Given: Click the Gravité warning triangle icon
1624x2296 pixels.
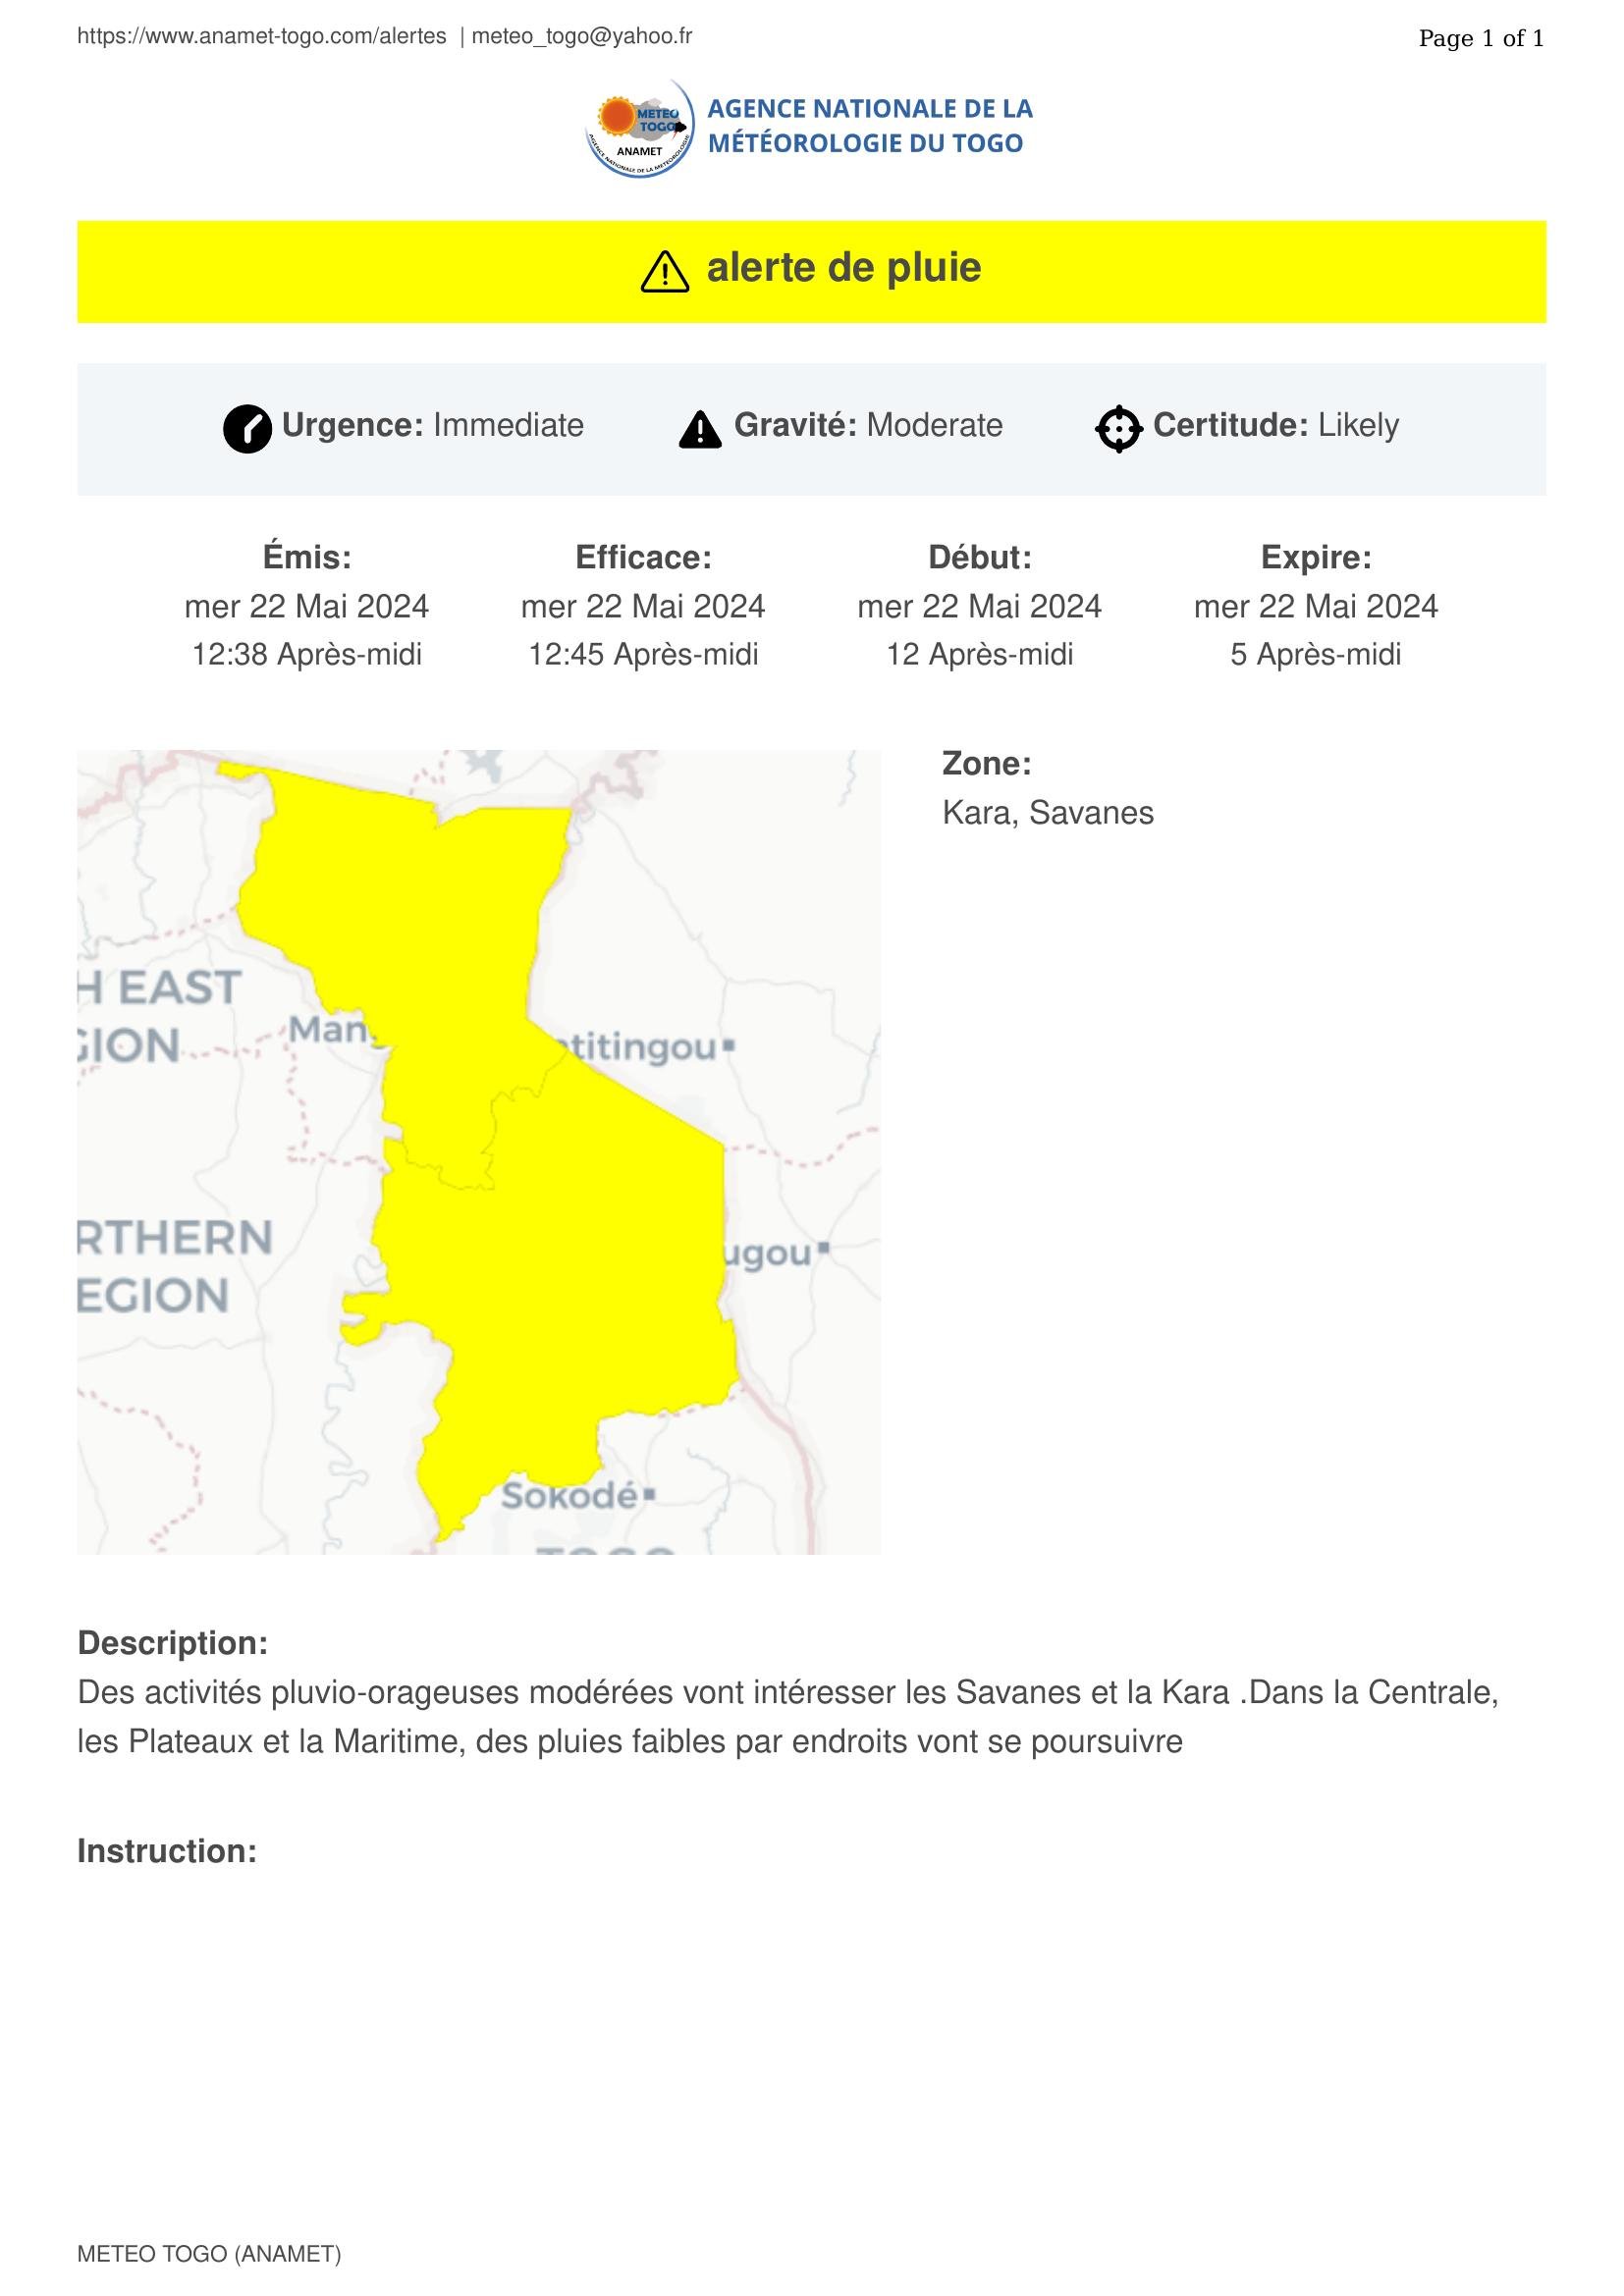Looking at the screenshot, I should pyautogui.click(x=700, y=429).
